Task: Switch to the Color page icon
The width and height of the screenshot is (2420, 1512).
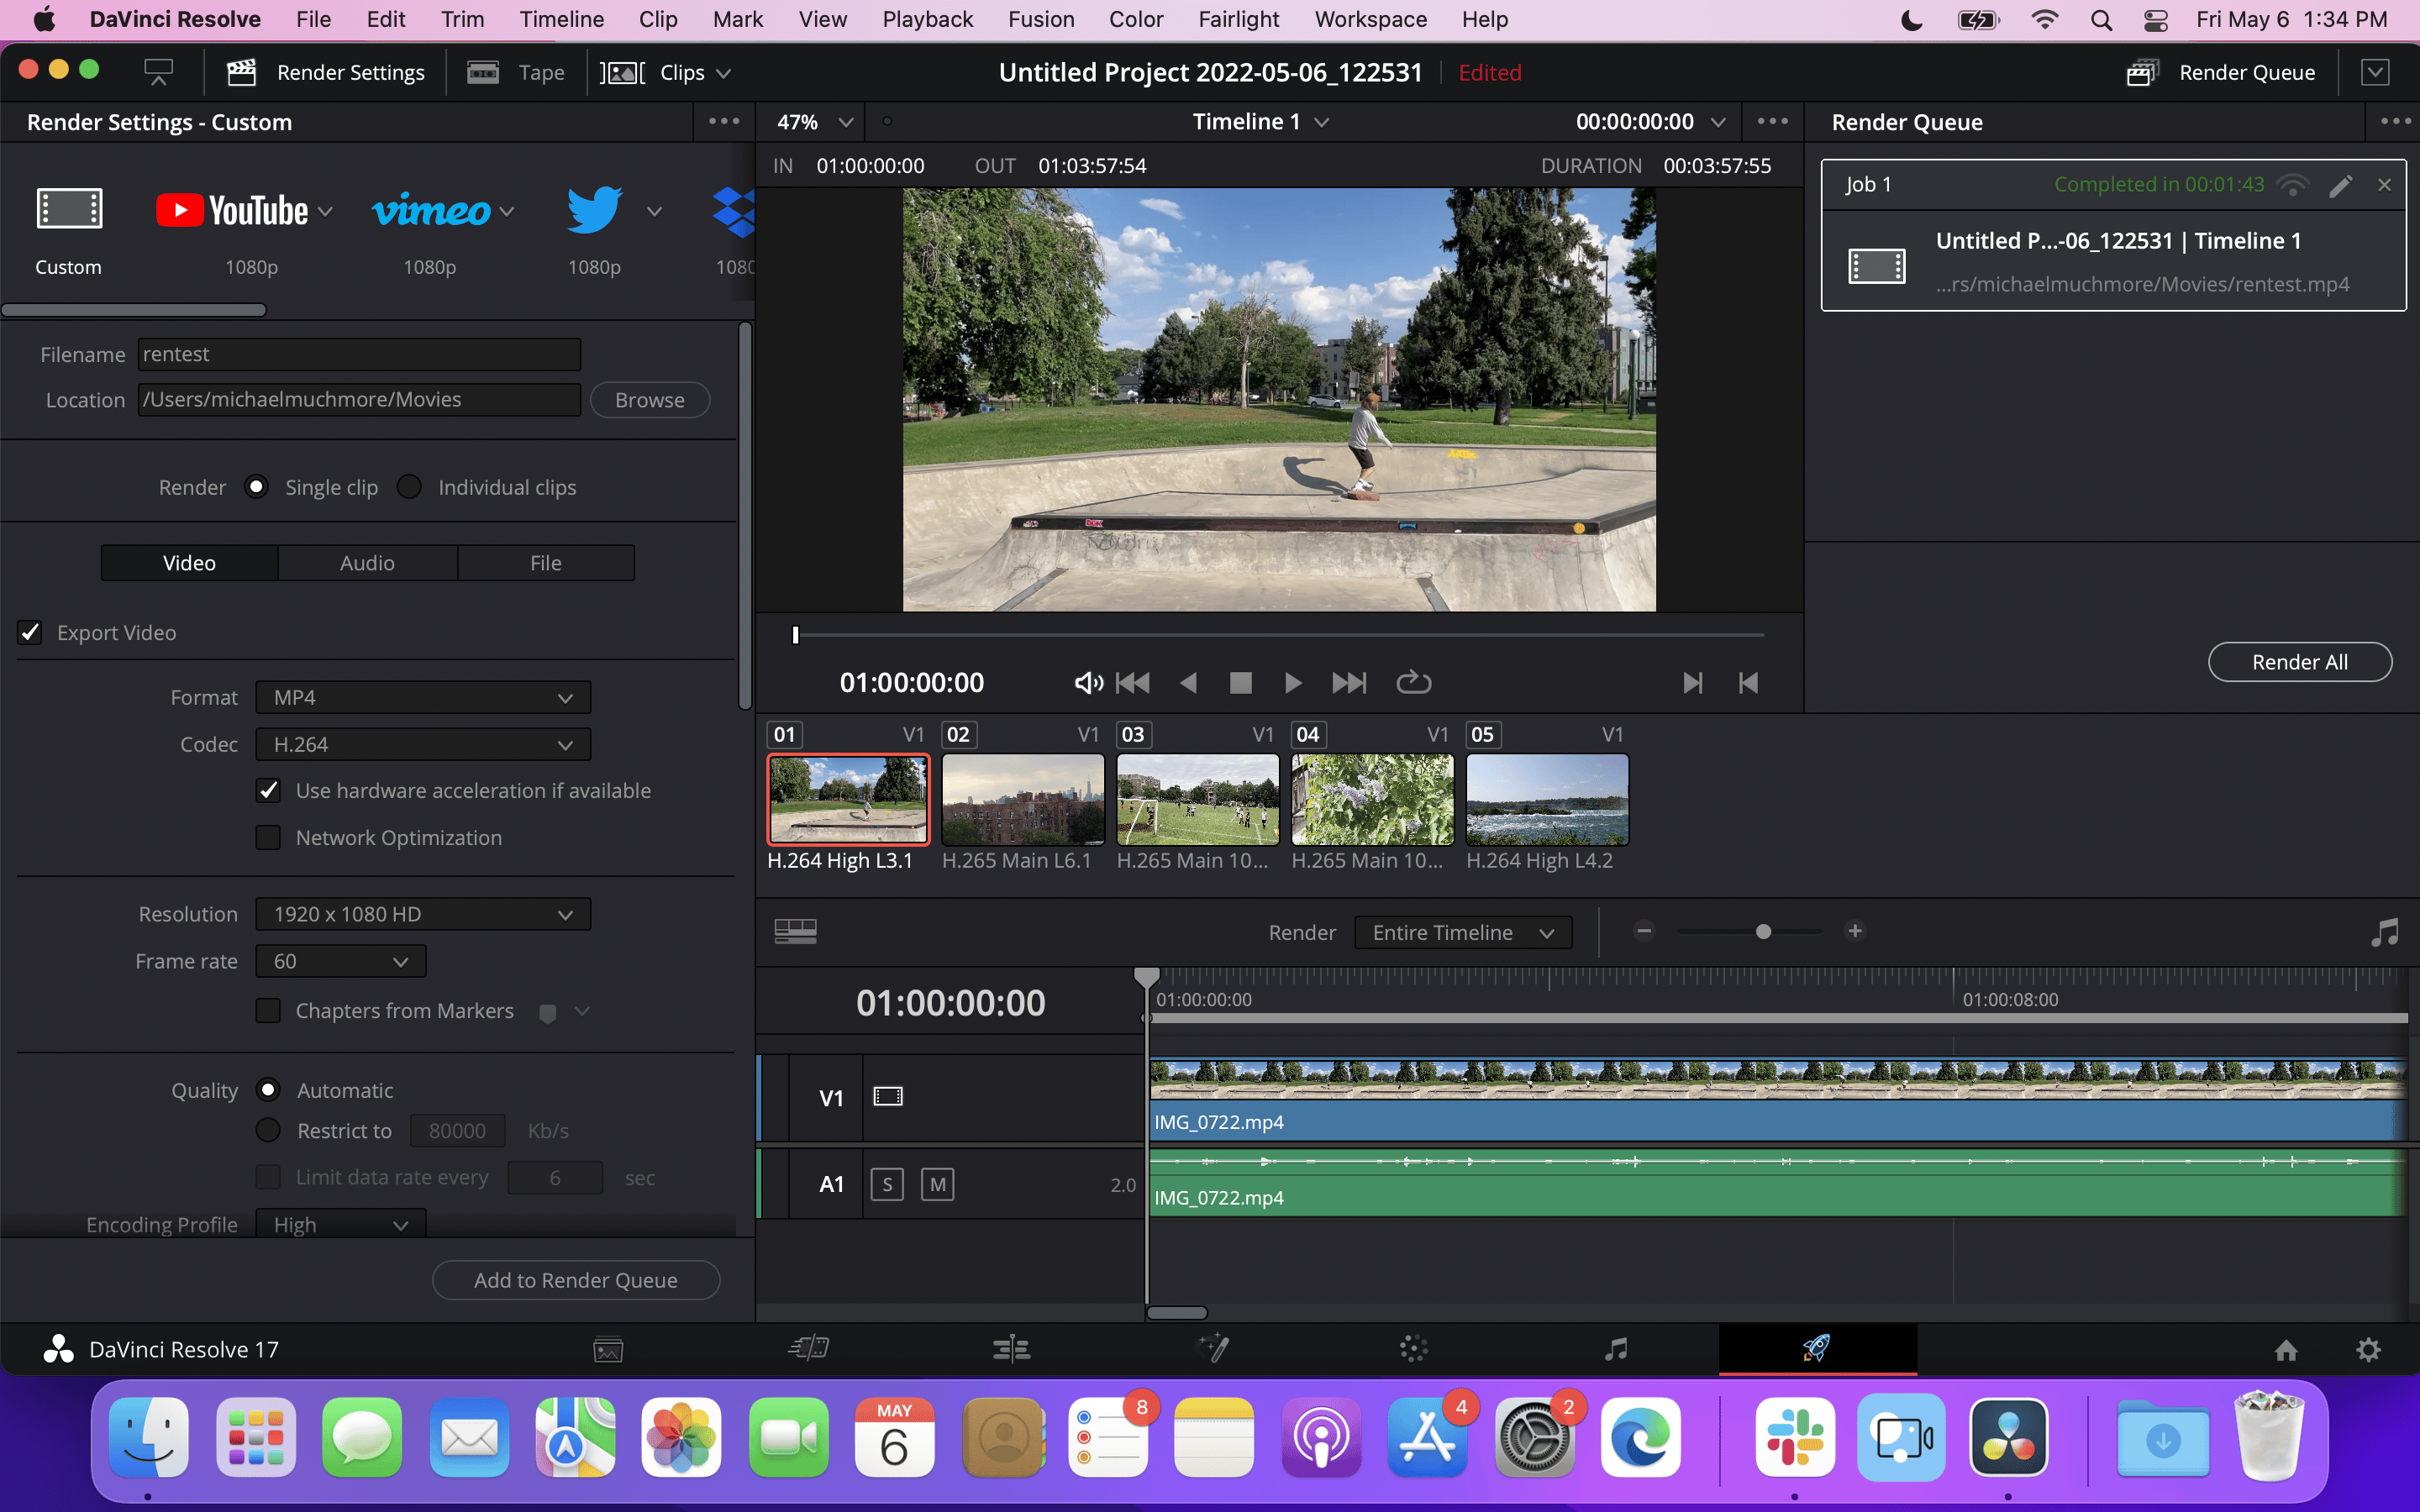Action: point(1413,1349)
